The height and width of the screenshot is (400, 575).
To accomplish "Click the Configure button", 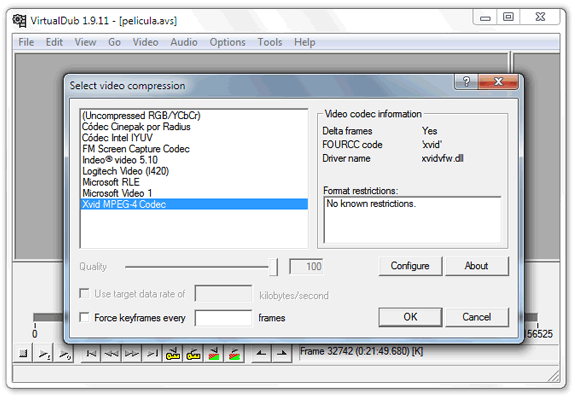I will [x=410, y=266].
